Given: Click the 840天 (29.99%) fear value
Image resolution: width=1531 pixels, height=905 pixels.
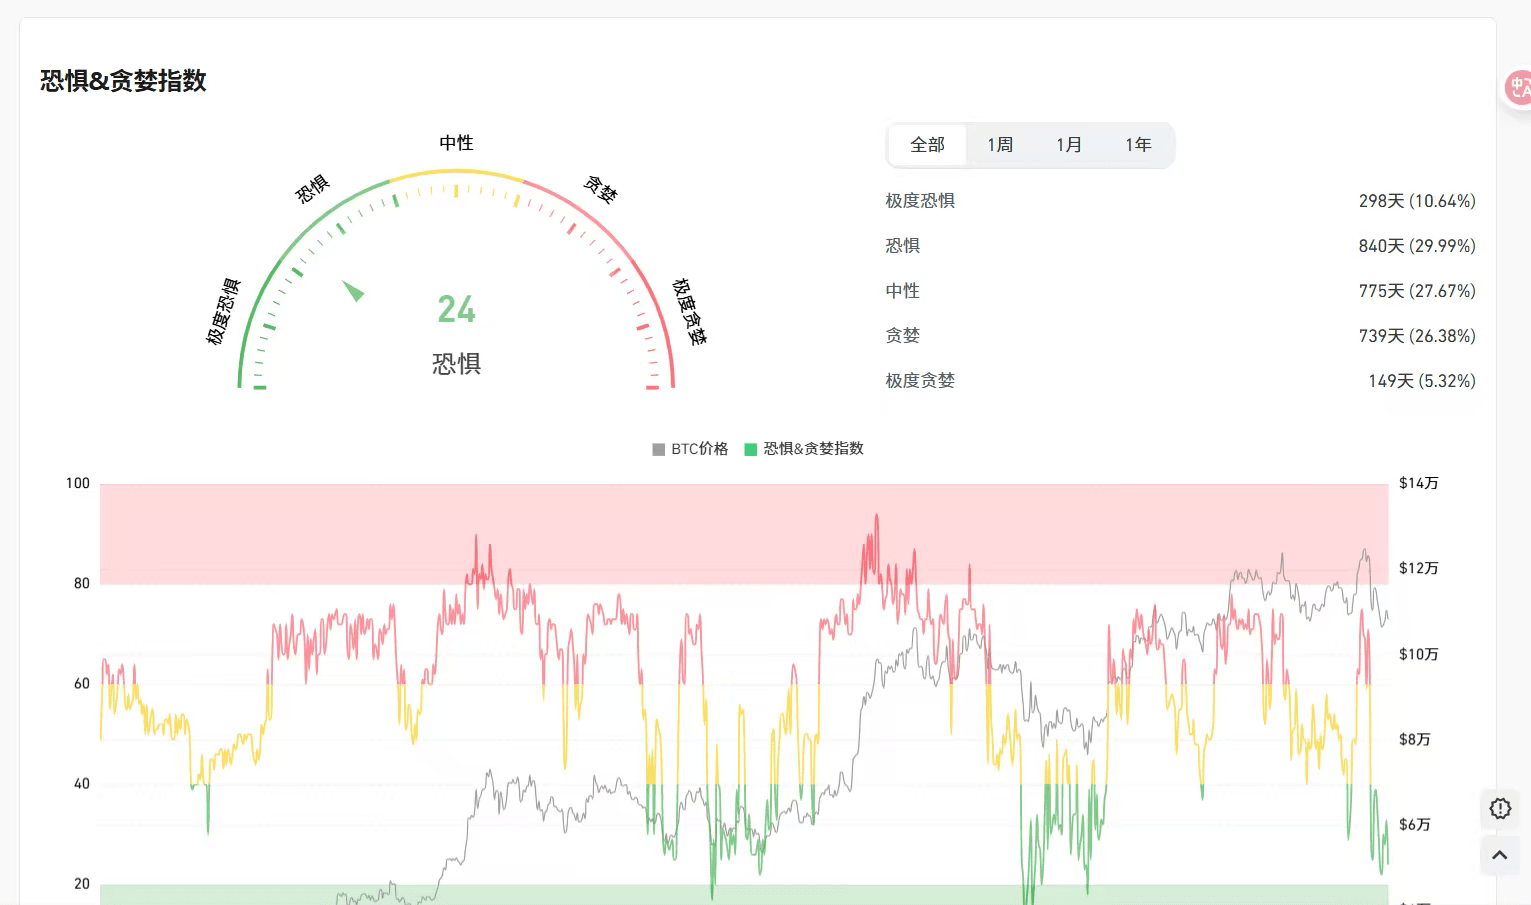Looking at the screenshot, I should [x=1416, y=246].
